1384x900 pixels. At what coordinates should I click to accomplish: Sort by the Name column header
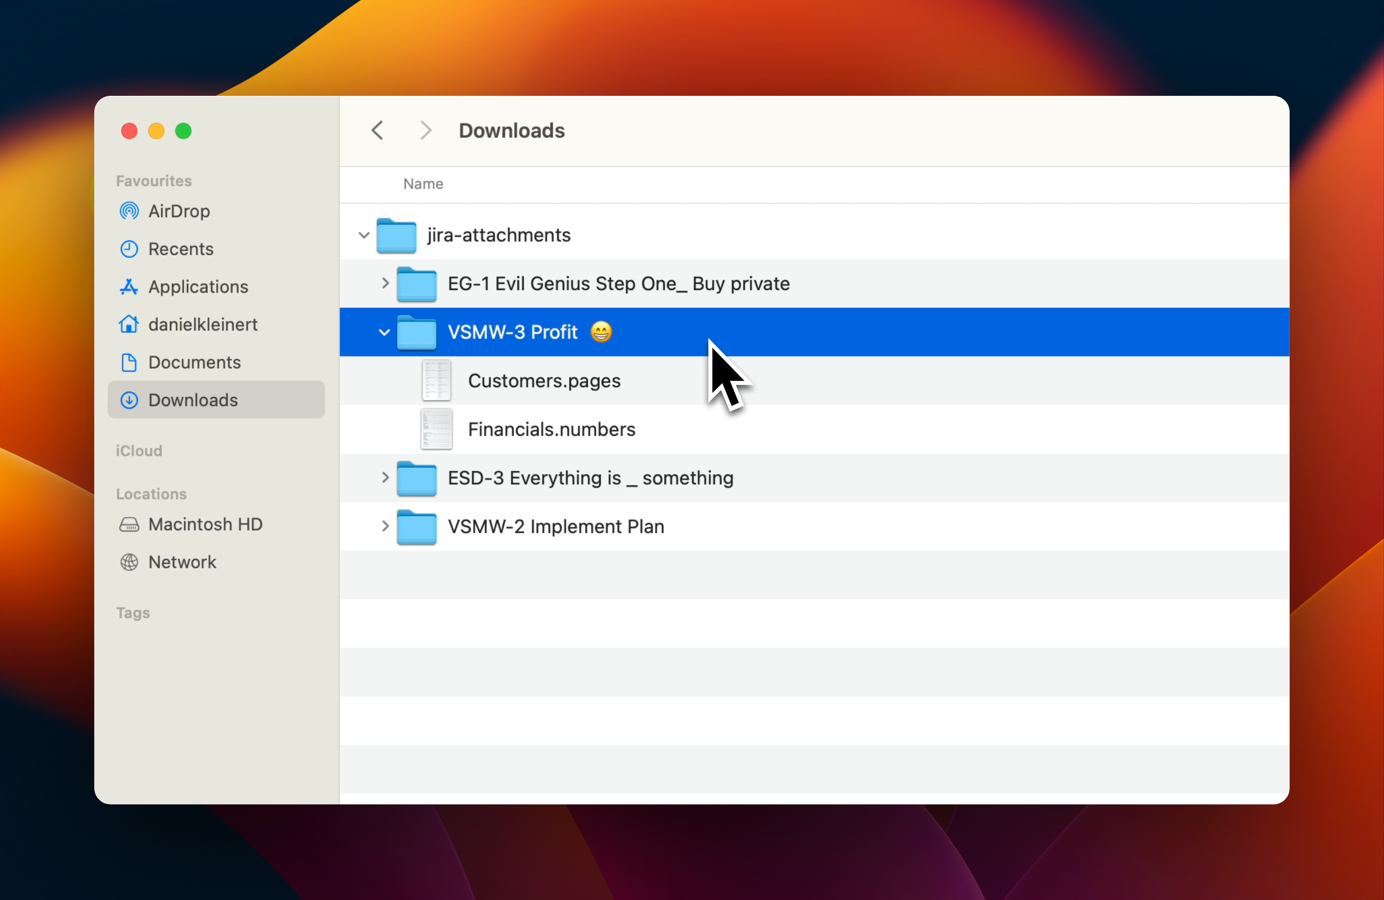[x=423, y=184]
